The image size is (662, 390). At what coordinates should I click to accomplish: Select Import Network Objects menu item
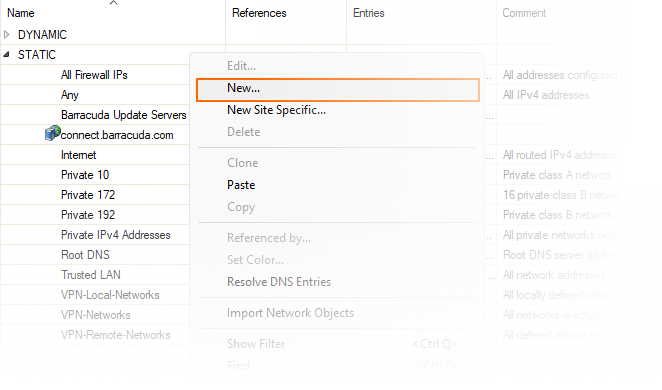[290, 313]
